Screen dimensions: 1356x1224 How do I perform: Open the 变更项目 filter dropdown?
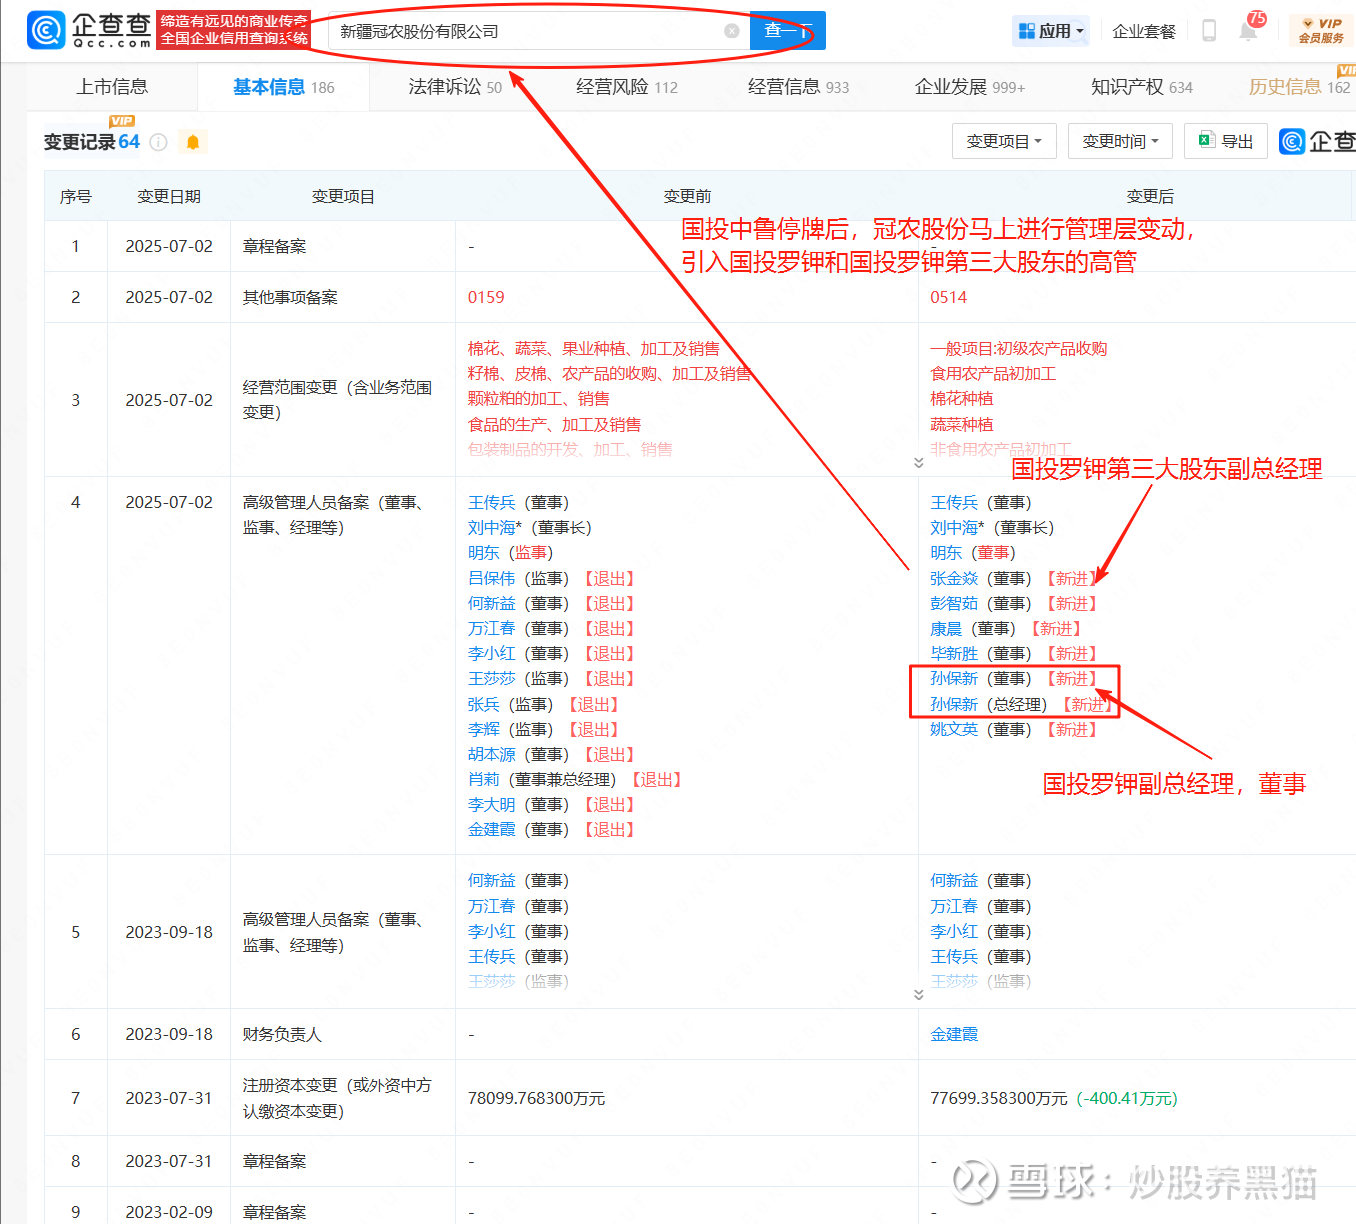pyautogui.click(x=1004, y=141)
